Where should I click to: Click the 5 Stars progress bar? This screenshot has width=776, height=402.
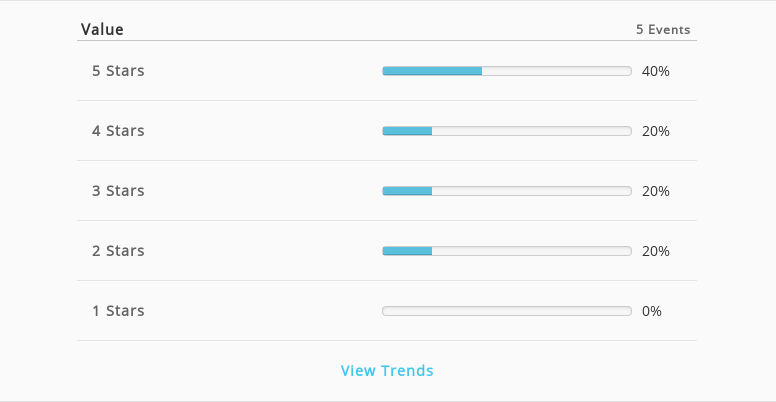(x=507, y=71)
